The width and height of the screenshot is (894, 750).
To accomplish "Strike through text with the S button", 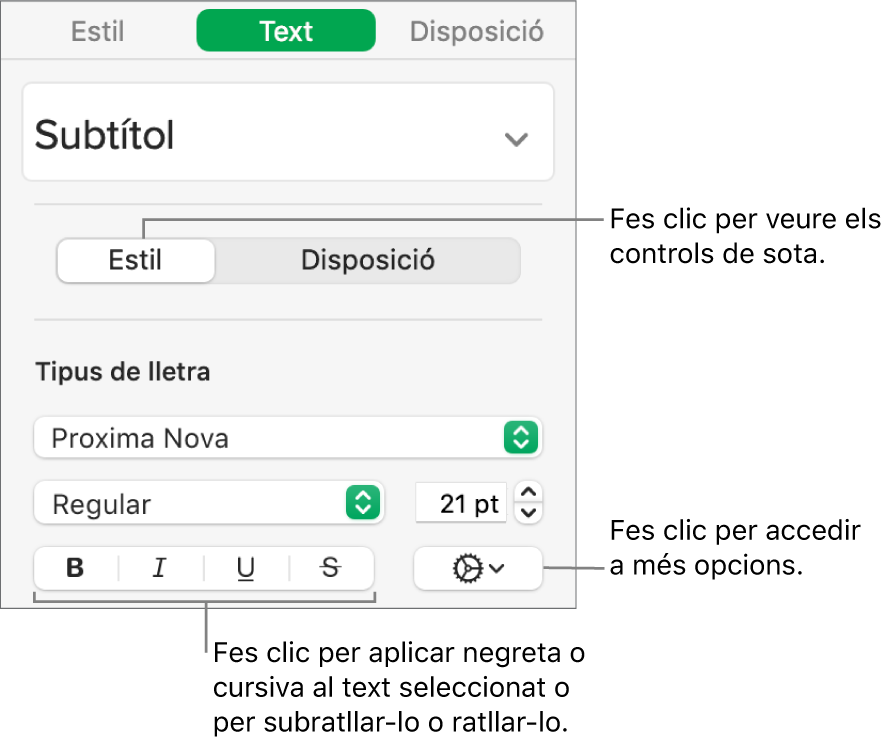I will pyautogui.click(x=331, y=568).
